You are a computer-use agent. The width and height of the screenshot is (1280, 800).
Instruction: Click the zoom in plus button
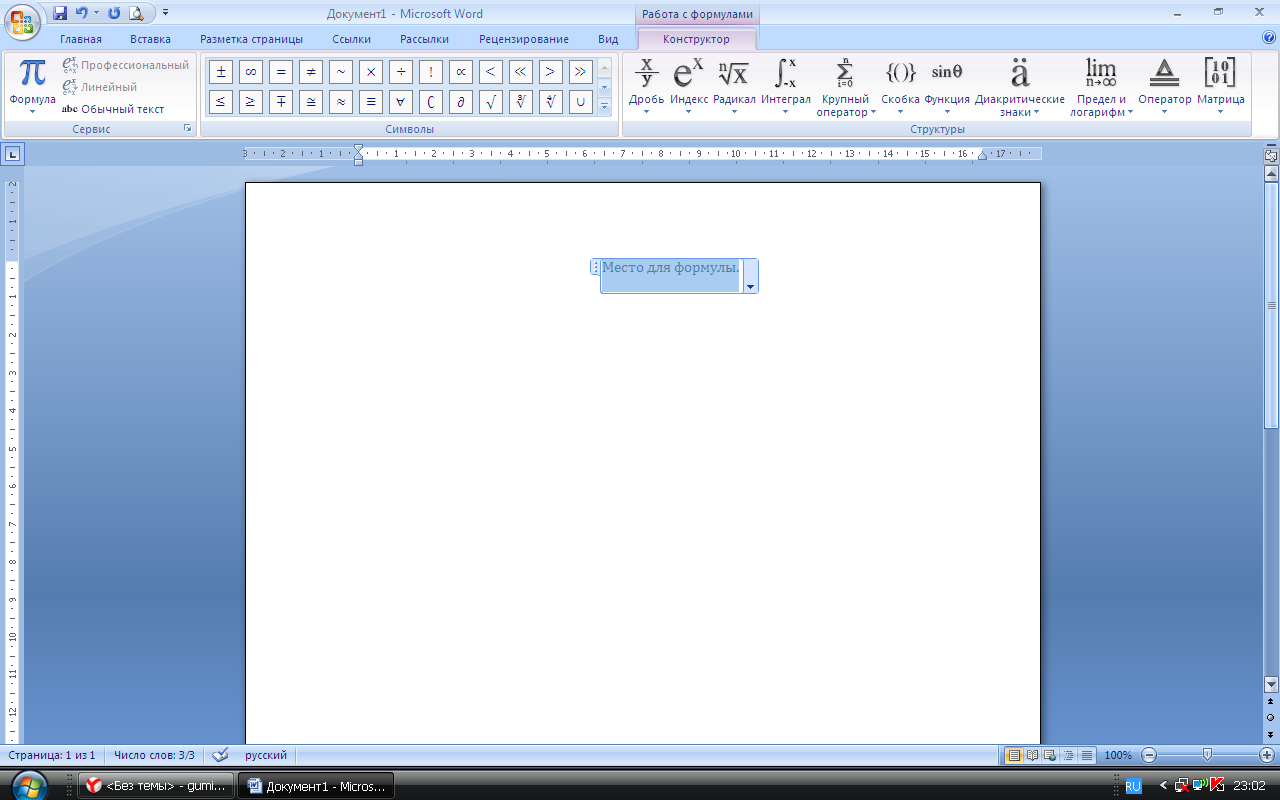pyautogui.click(x=1267, y=755)
